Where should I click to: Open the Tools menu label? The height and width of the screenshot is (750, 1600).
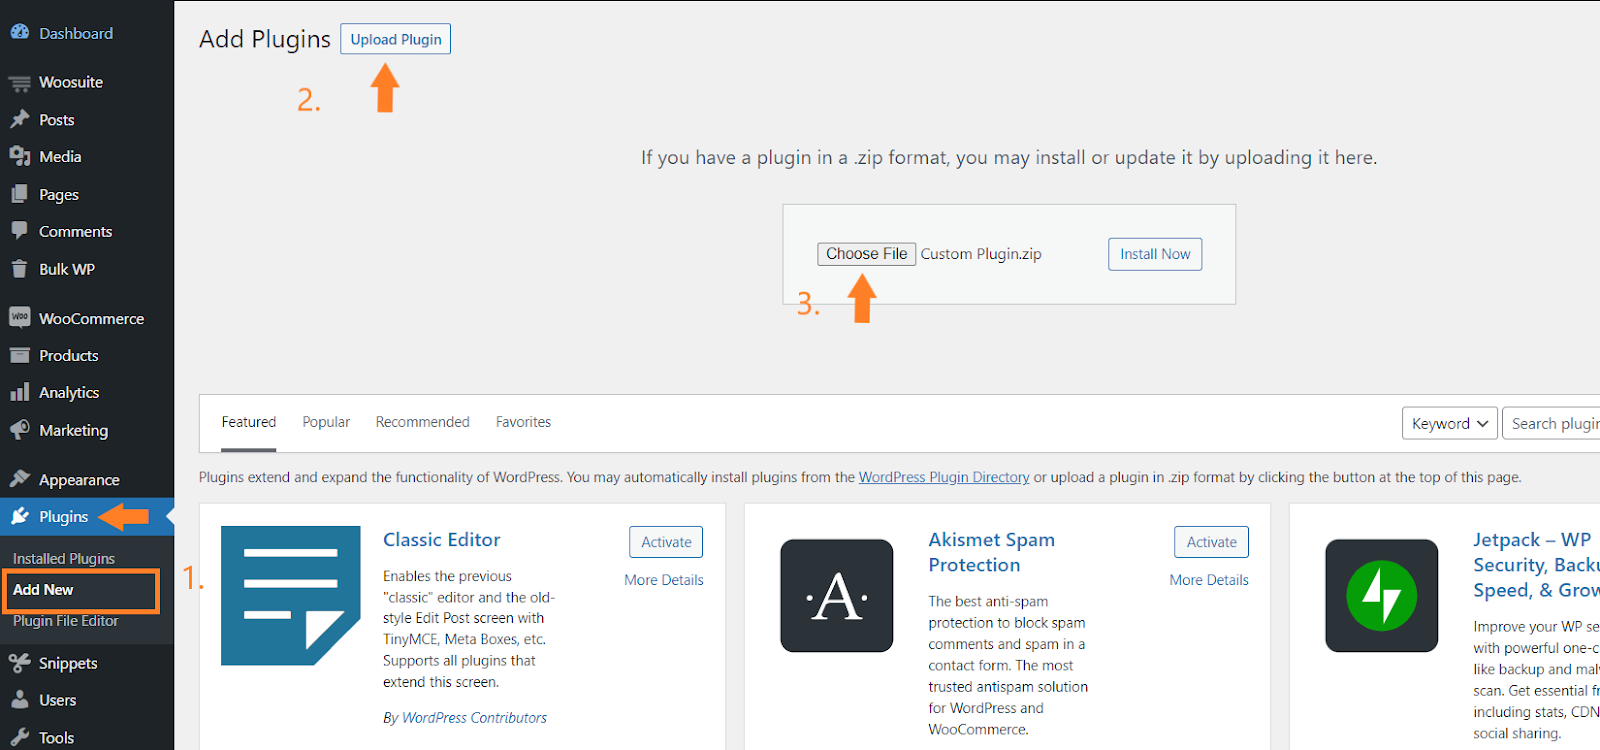[57, 738]
